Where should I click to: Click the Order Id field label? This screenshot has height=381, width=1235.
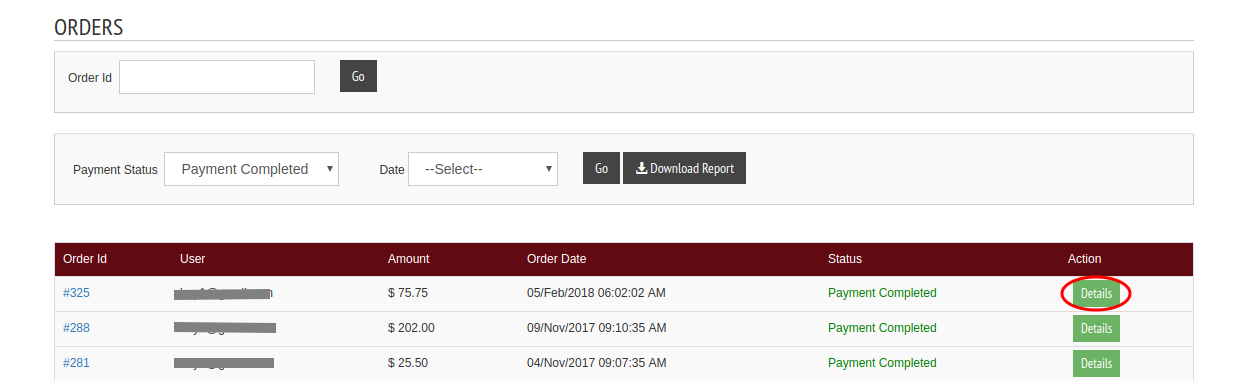[90, 77]
